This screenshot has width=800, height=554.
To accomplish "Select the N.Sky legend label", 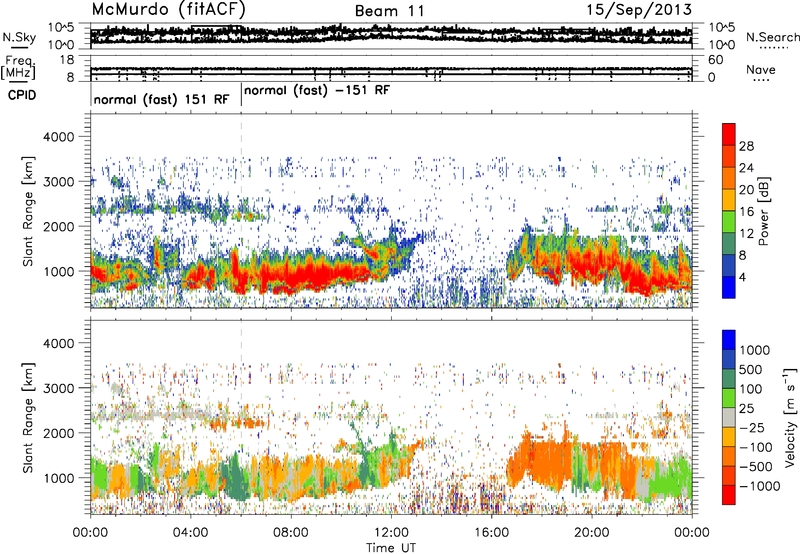I will [19, 37].
